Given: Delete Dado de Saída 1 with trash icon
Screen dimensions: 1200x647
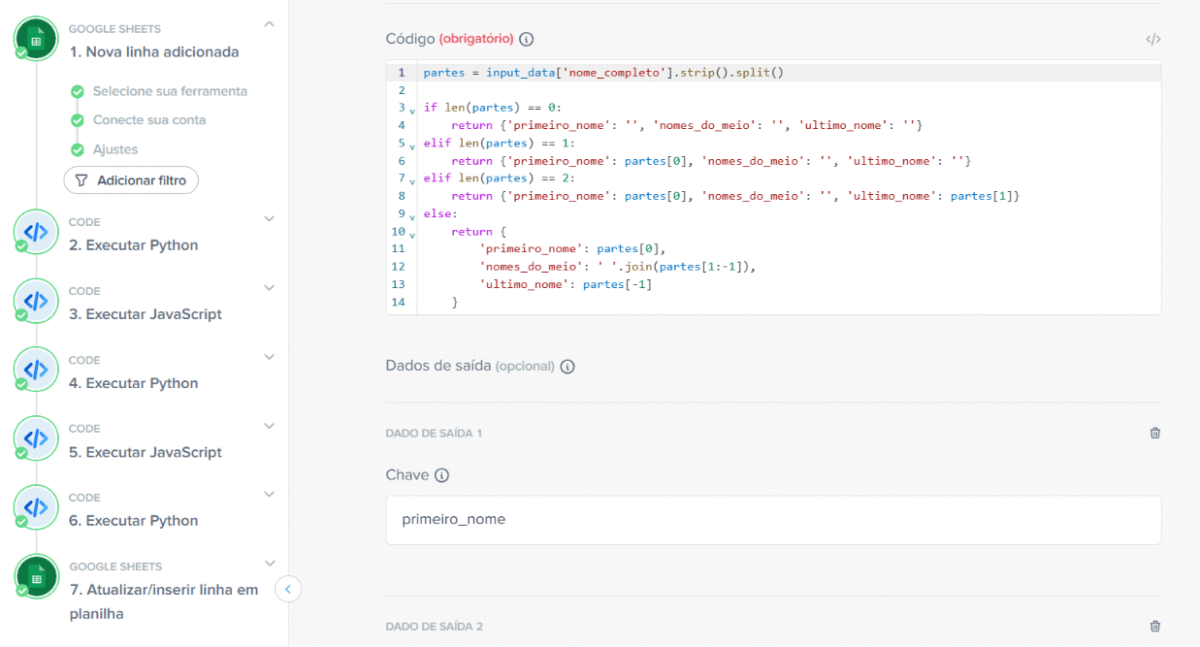Looking at the screenshot, I should [x=1155, y=433].
